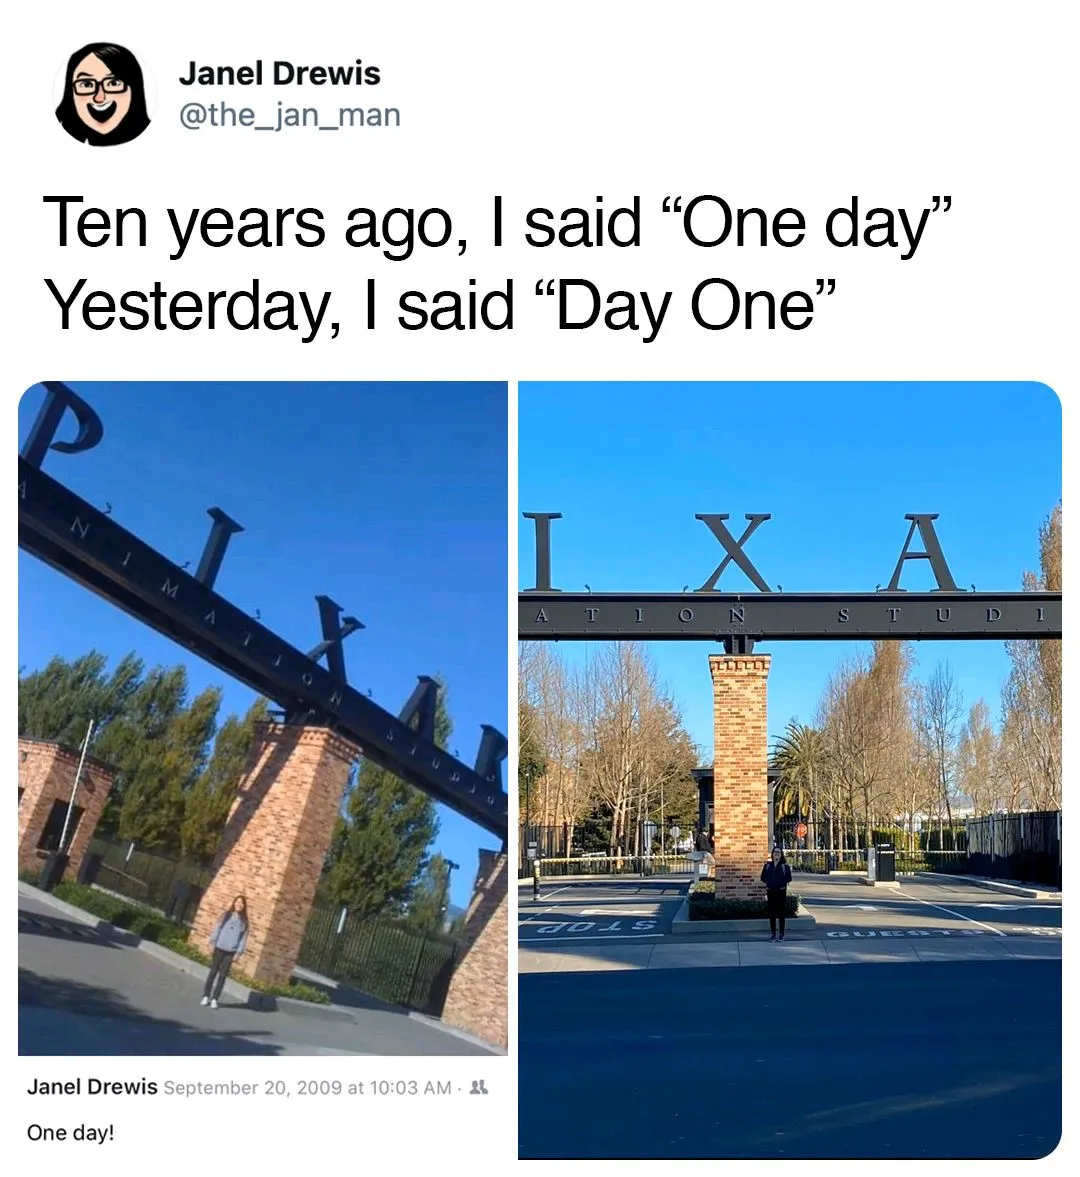The height and width of the screenshot is (1177, 1080).
Task: Open the right recent Pixar gate photo
Action: [x=790, y=769]
